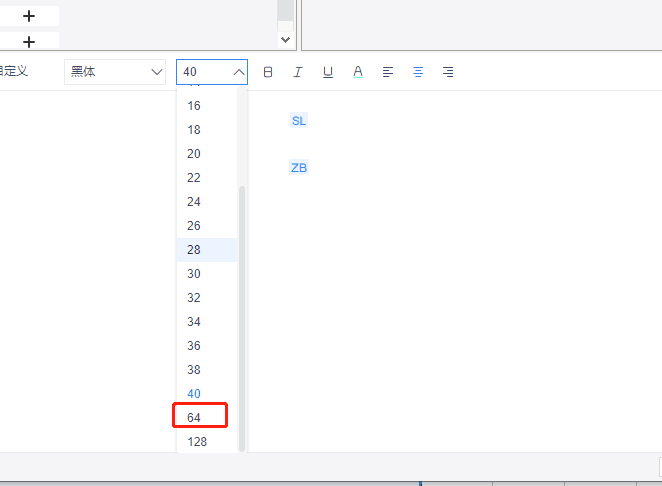Open the font color picker
Screen dimensions: 662x486
pos(358,72)
